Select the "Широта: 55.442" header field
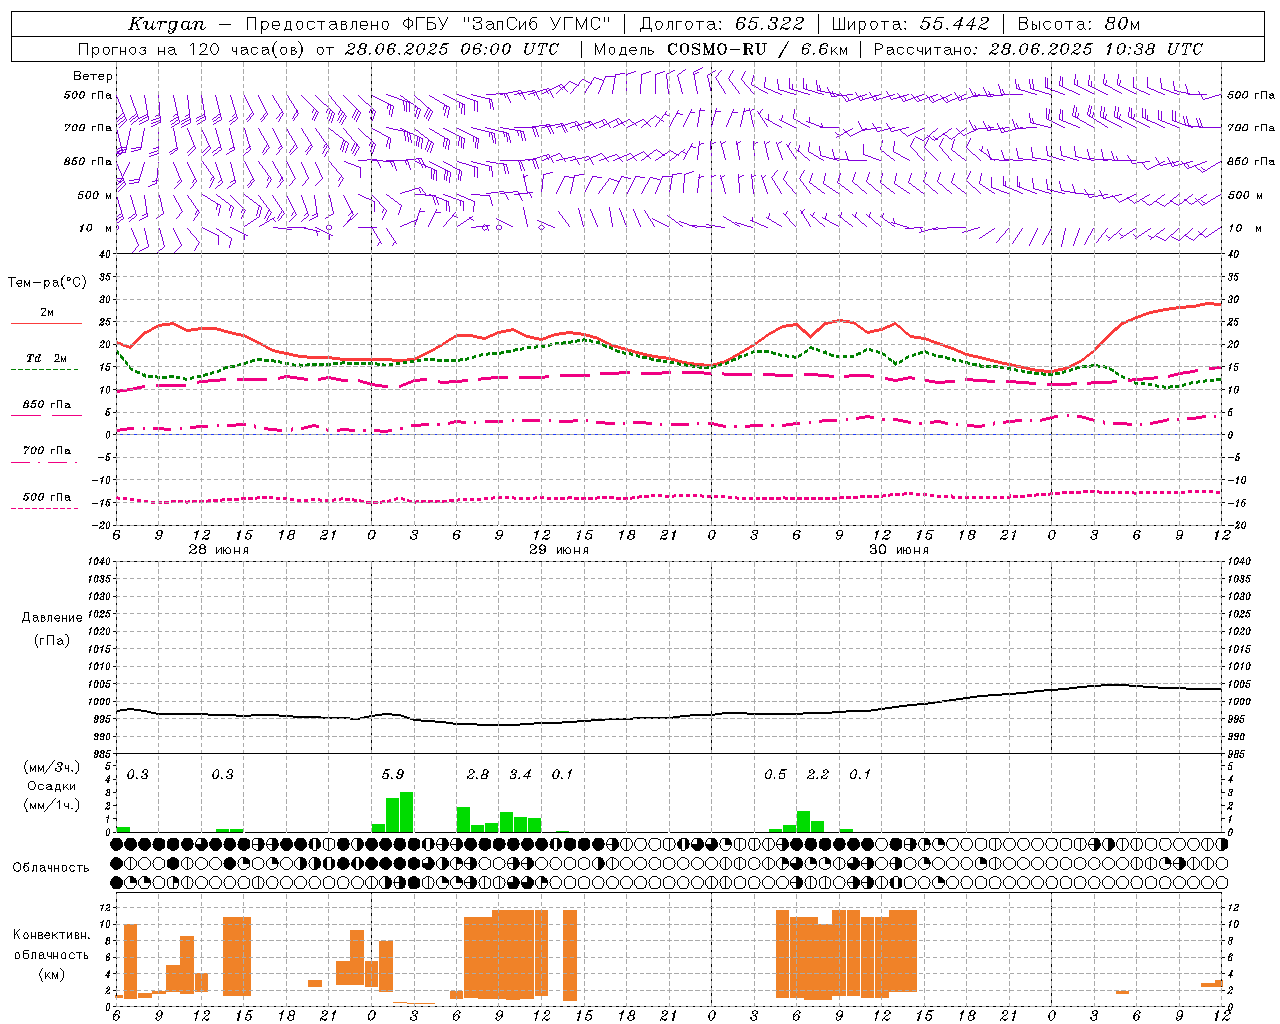1280x1024 pixels. point(911,24)
